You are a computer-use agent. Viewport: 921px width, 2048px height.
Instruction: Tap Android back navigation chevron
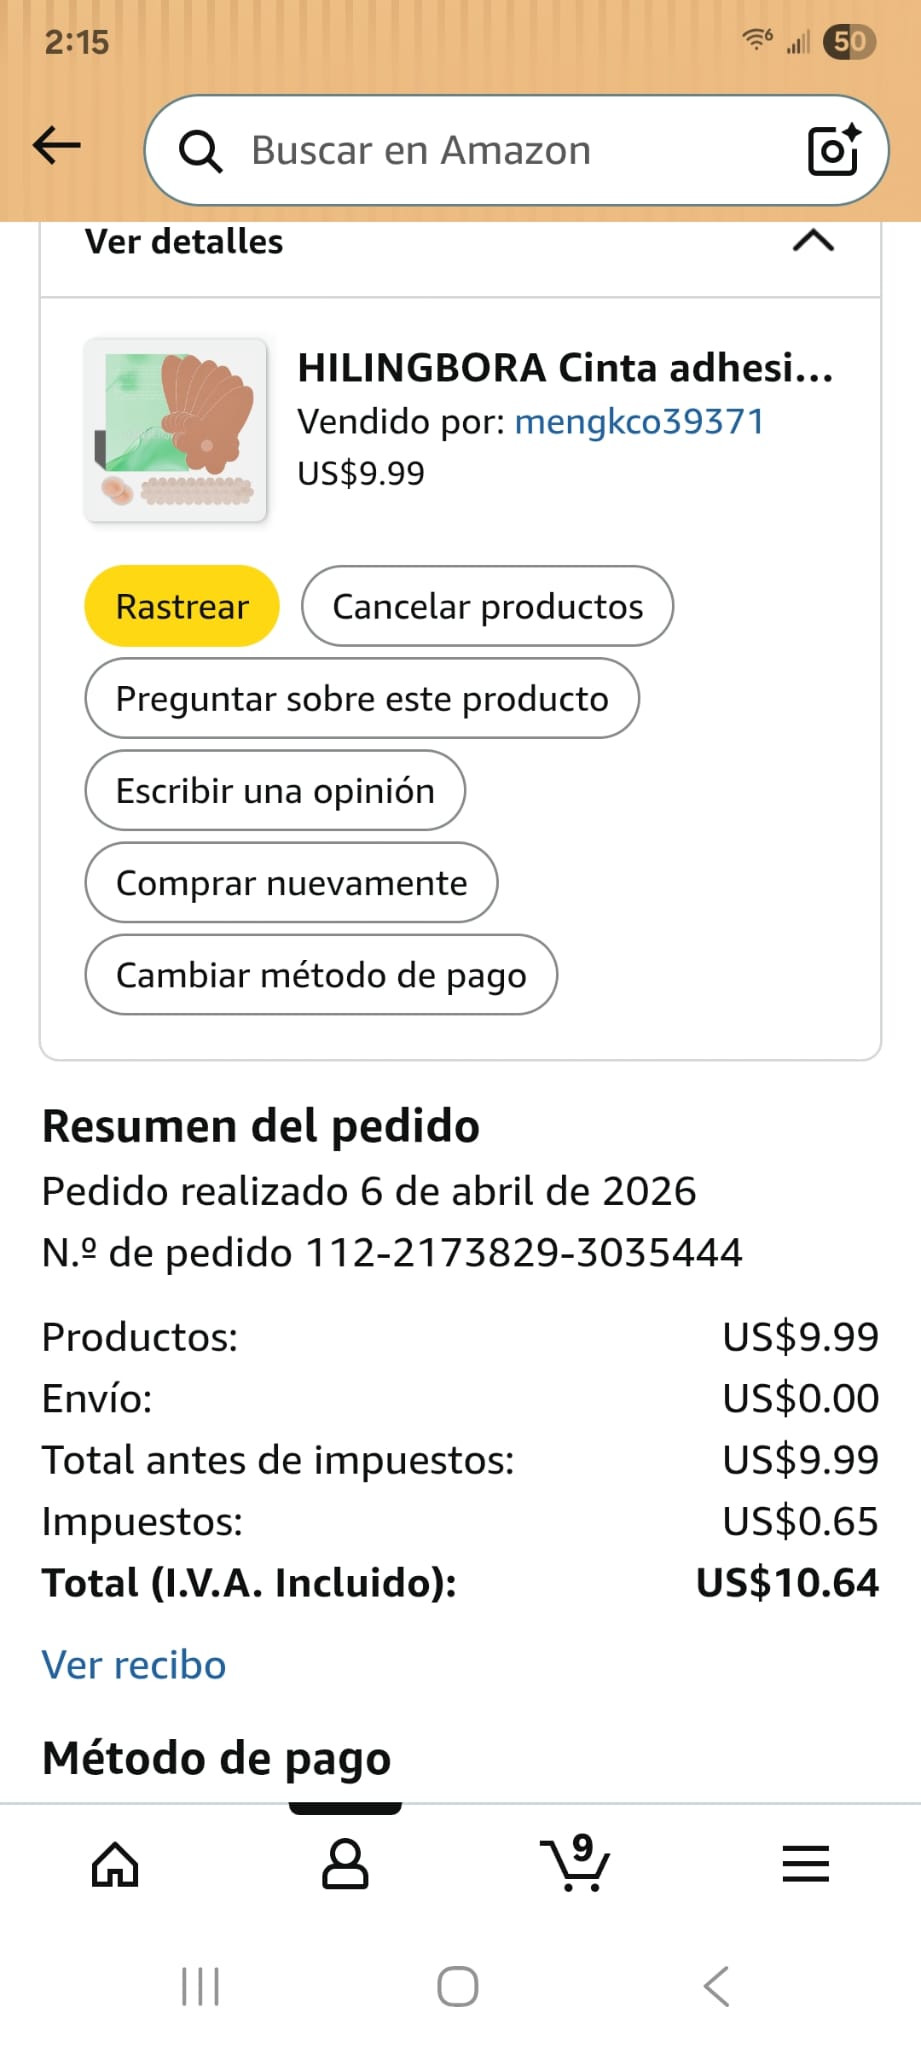[716, 1986]
